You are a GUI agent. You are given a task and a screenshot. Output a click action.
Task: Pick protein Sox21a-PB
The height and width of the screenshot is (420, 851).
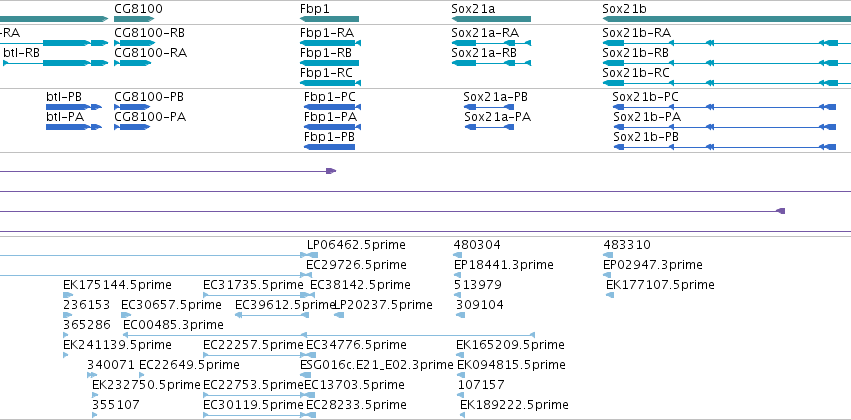click(496, 97)
